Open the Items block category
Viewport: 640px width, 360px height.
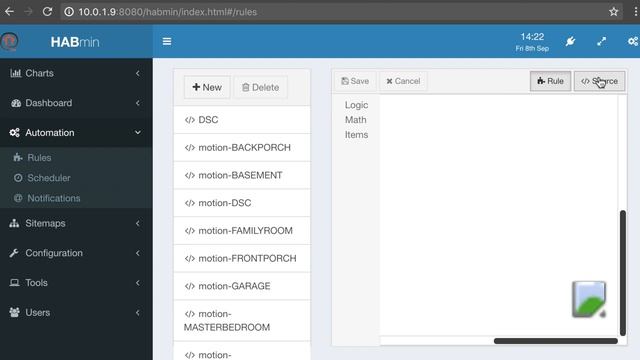[x=356, y=135]
